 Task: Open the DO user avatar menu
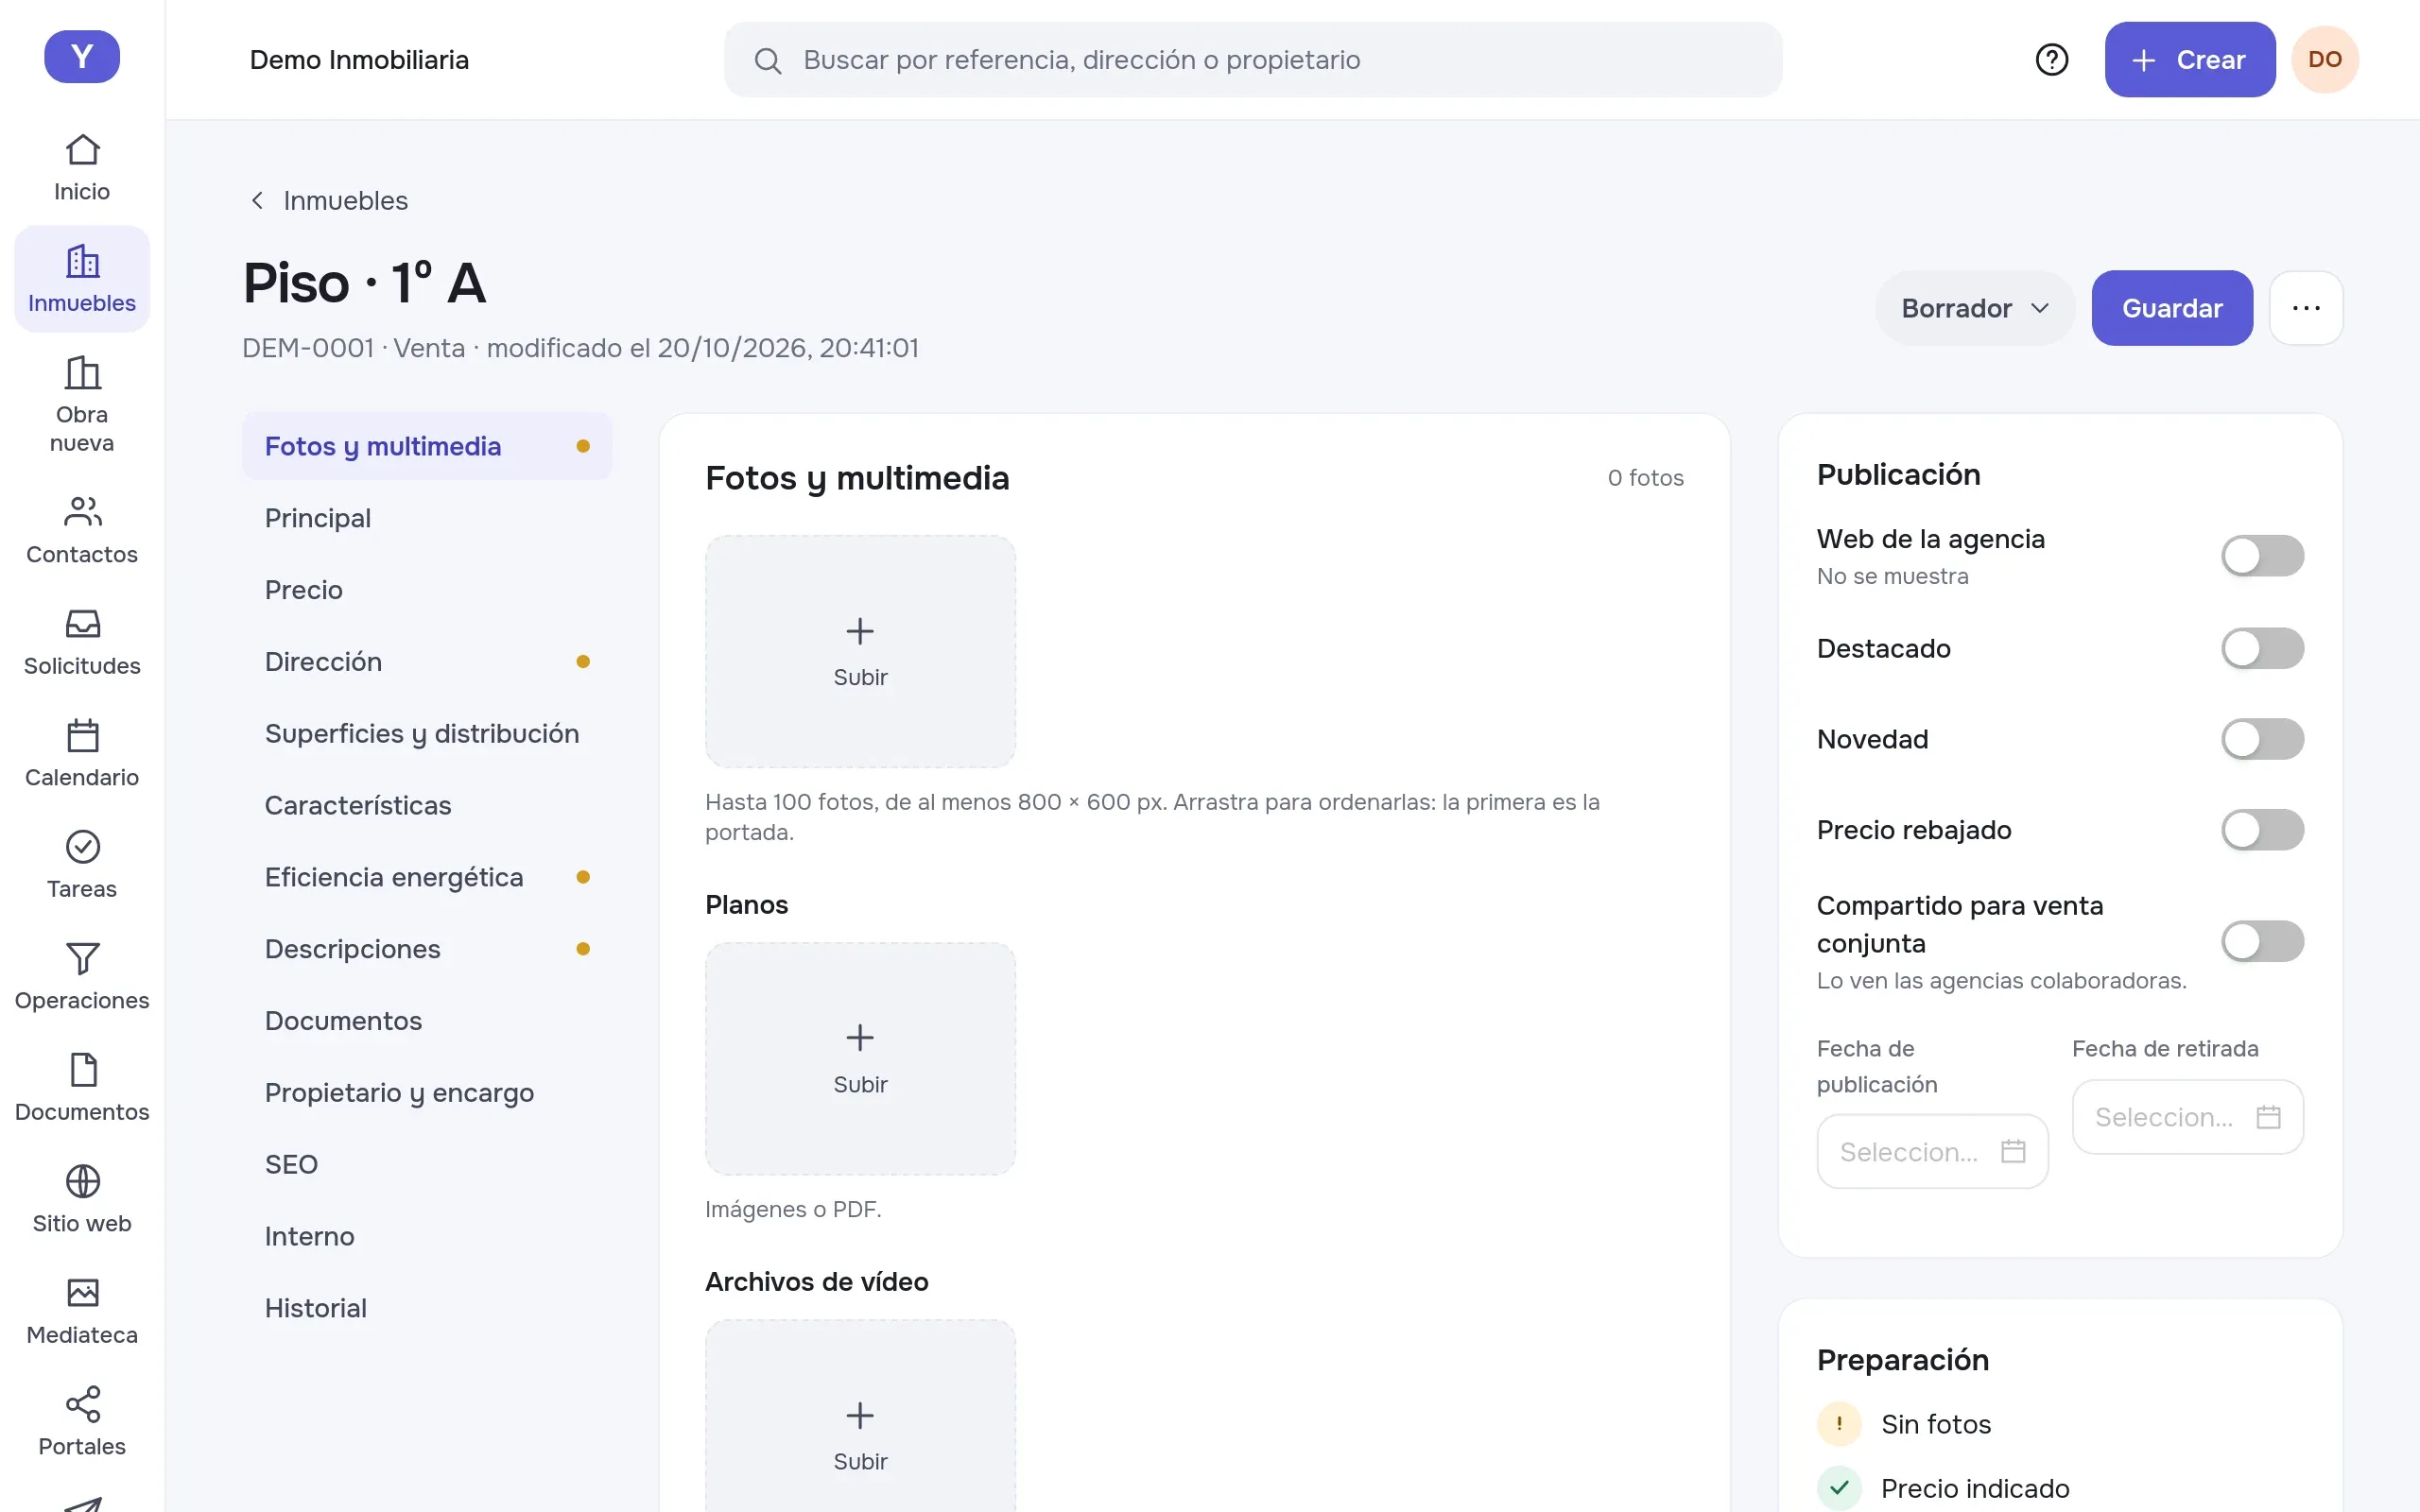pyautogui.click(x=2324, y=60)
